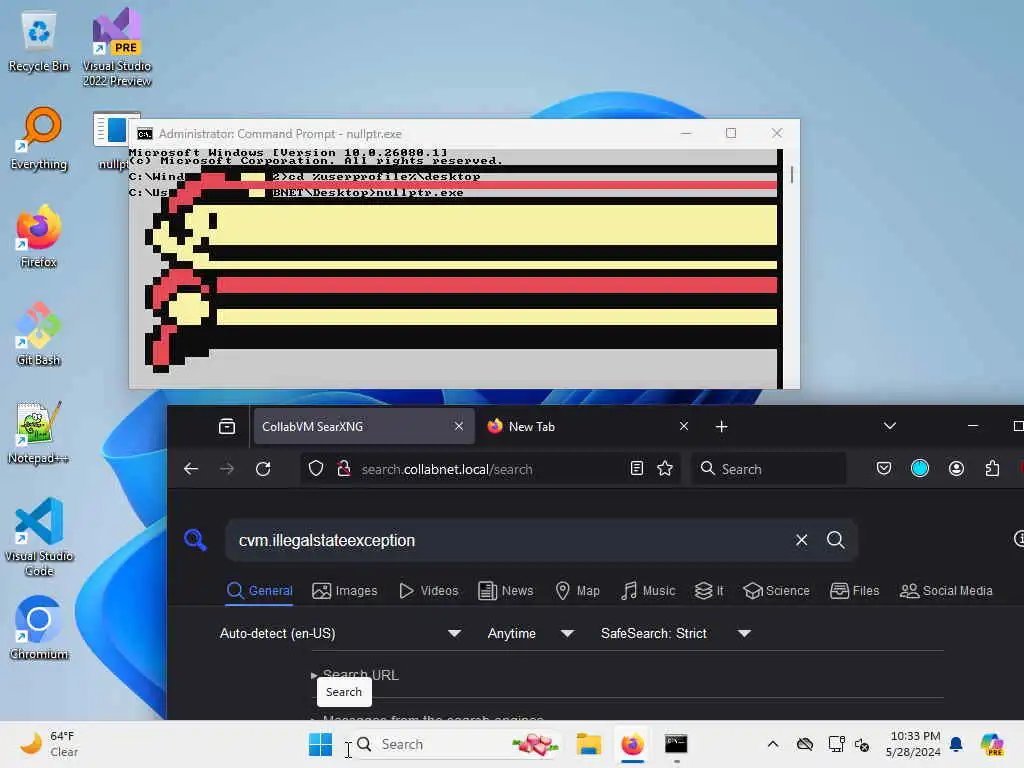The width and height of the screenshot is (1024, 768).
Task: Select the Files search category
Action: [x=854, y=590]
